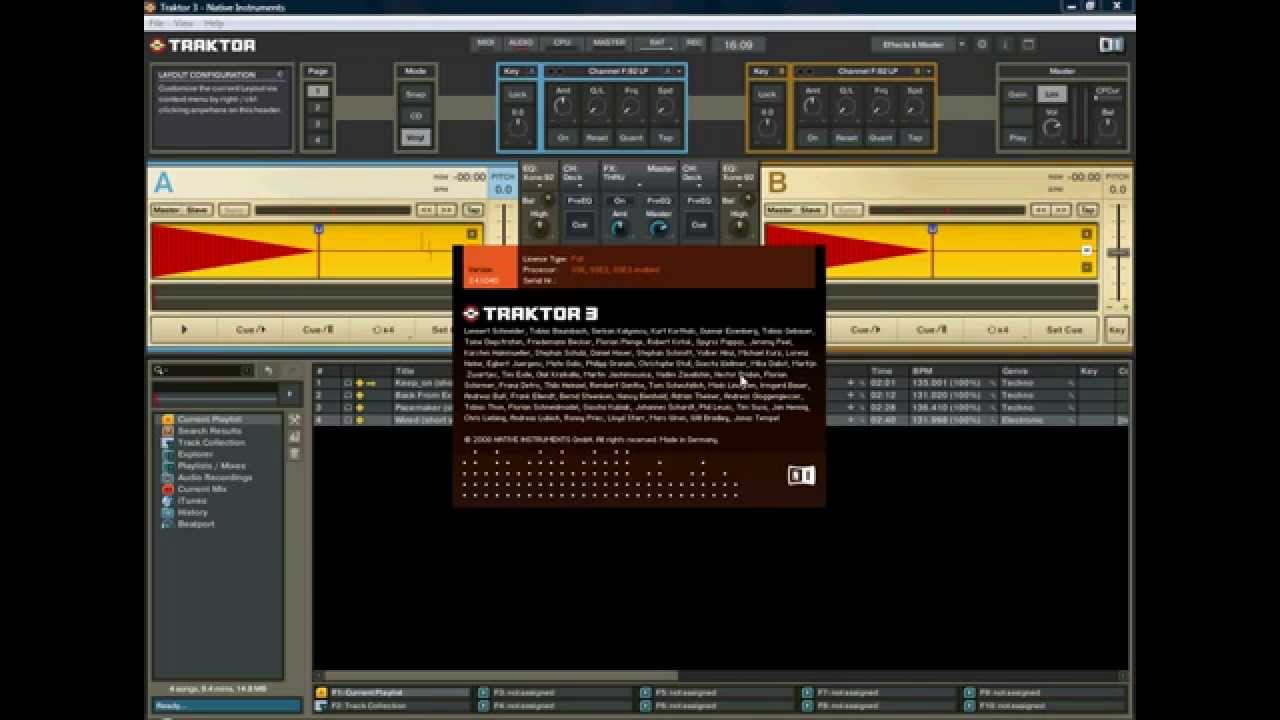
Task: Click the deck B Key button
Action: coord(1117,329)
